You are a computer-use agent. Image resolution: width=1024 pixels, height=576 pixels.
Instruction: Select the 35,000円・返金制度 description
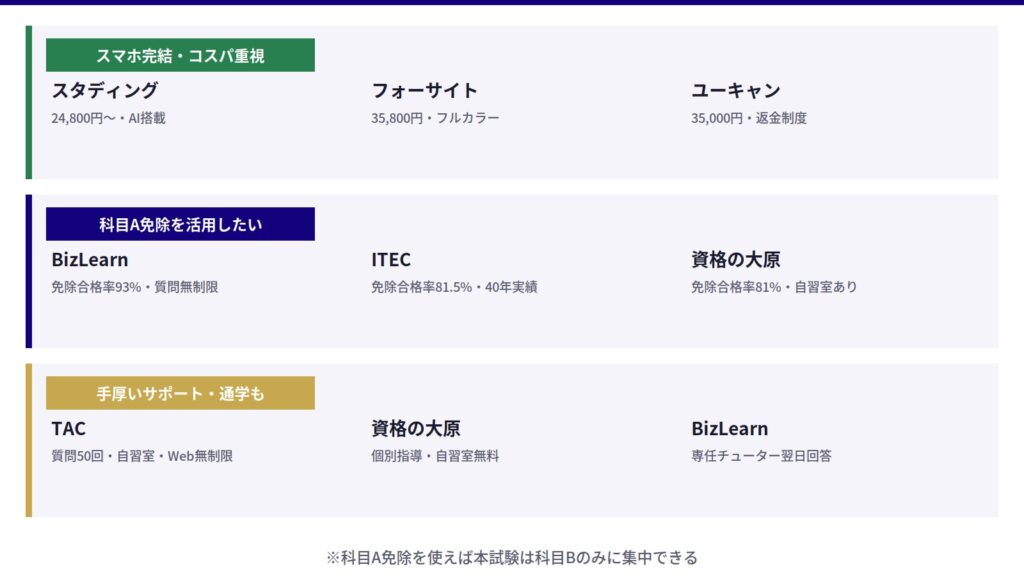749,118
